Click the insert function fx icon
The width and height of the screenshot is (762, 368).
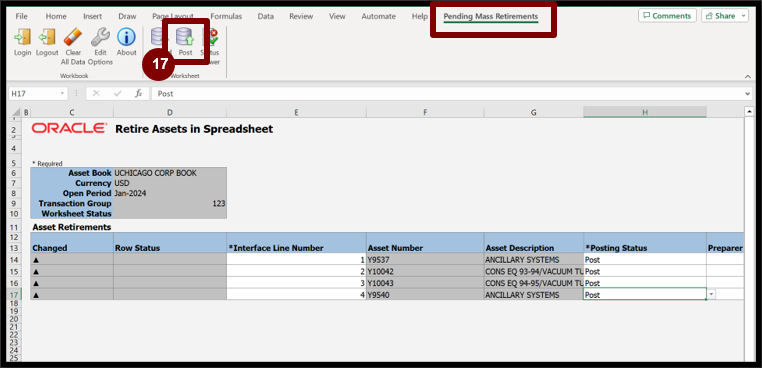coord(139,93)
